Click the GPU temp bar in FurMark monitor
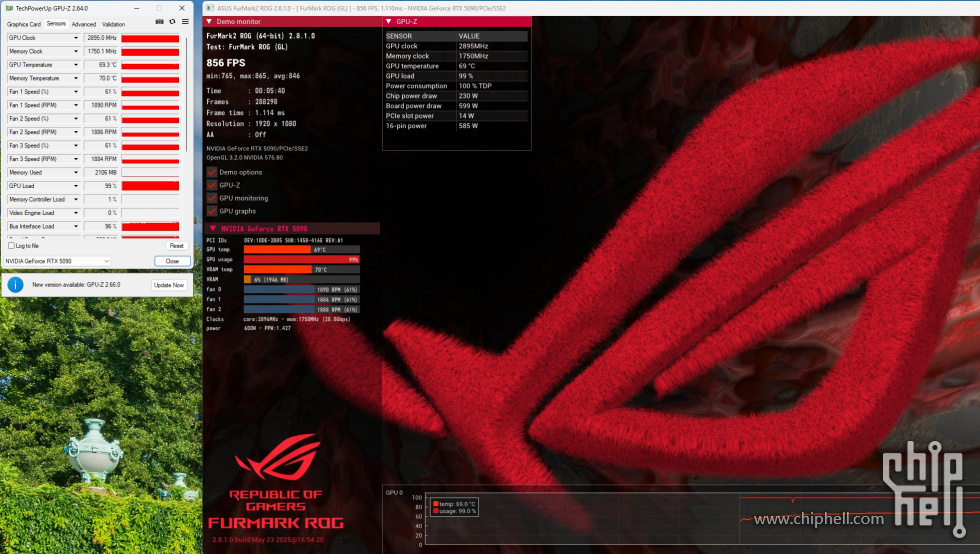 [x=301, y=249]
